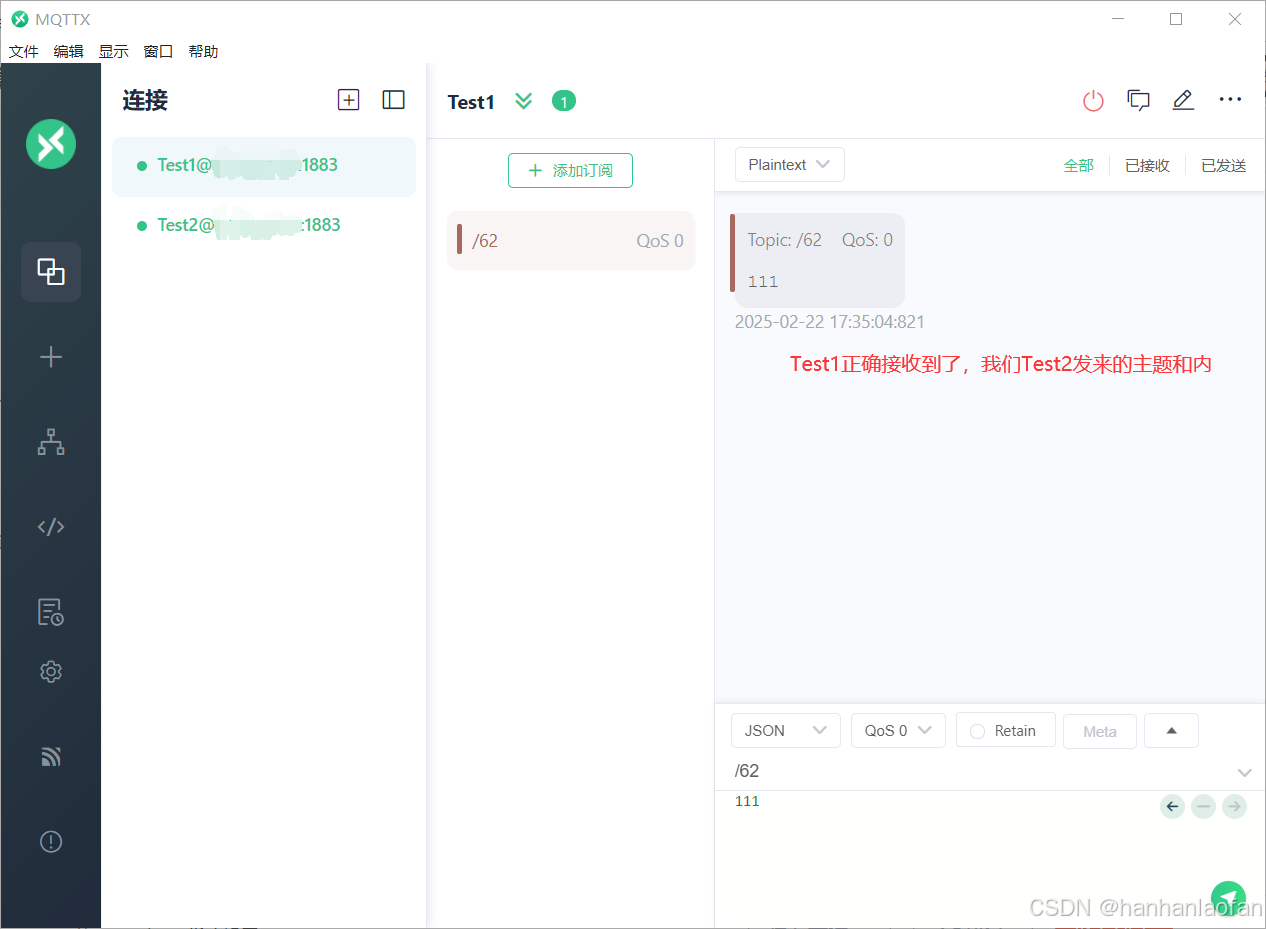Screen dimensions: 1266x929
Task: Toggle the connection list layout icon
Action: tap(394, 100)
